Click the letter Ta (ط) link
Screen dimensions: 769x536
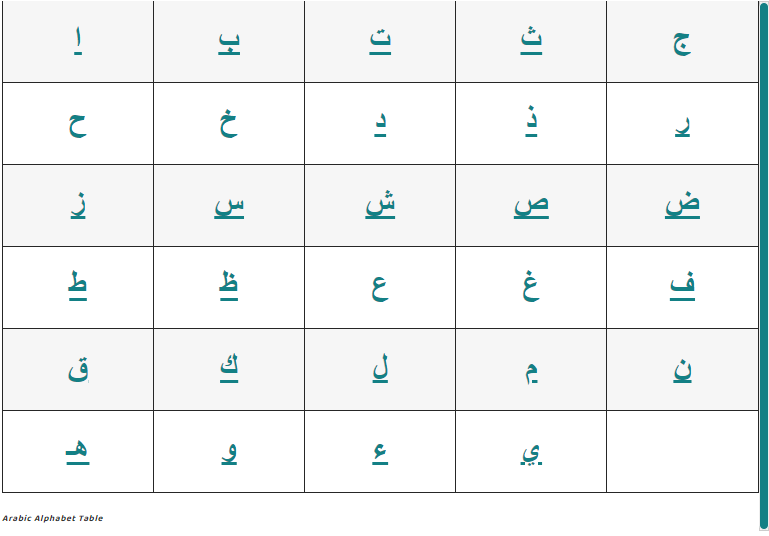coord(78,286)
